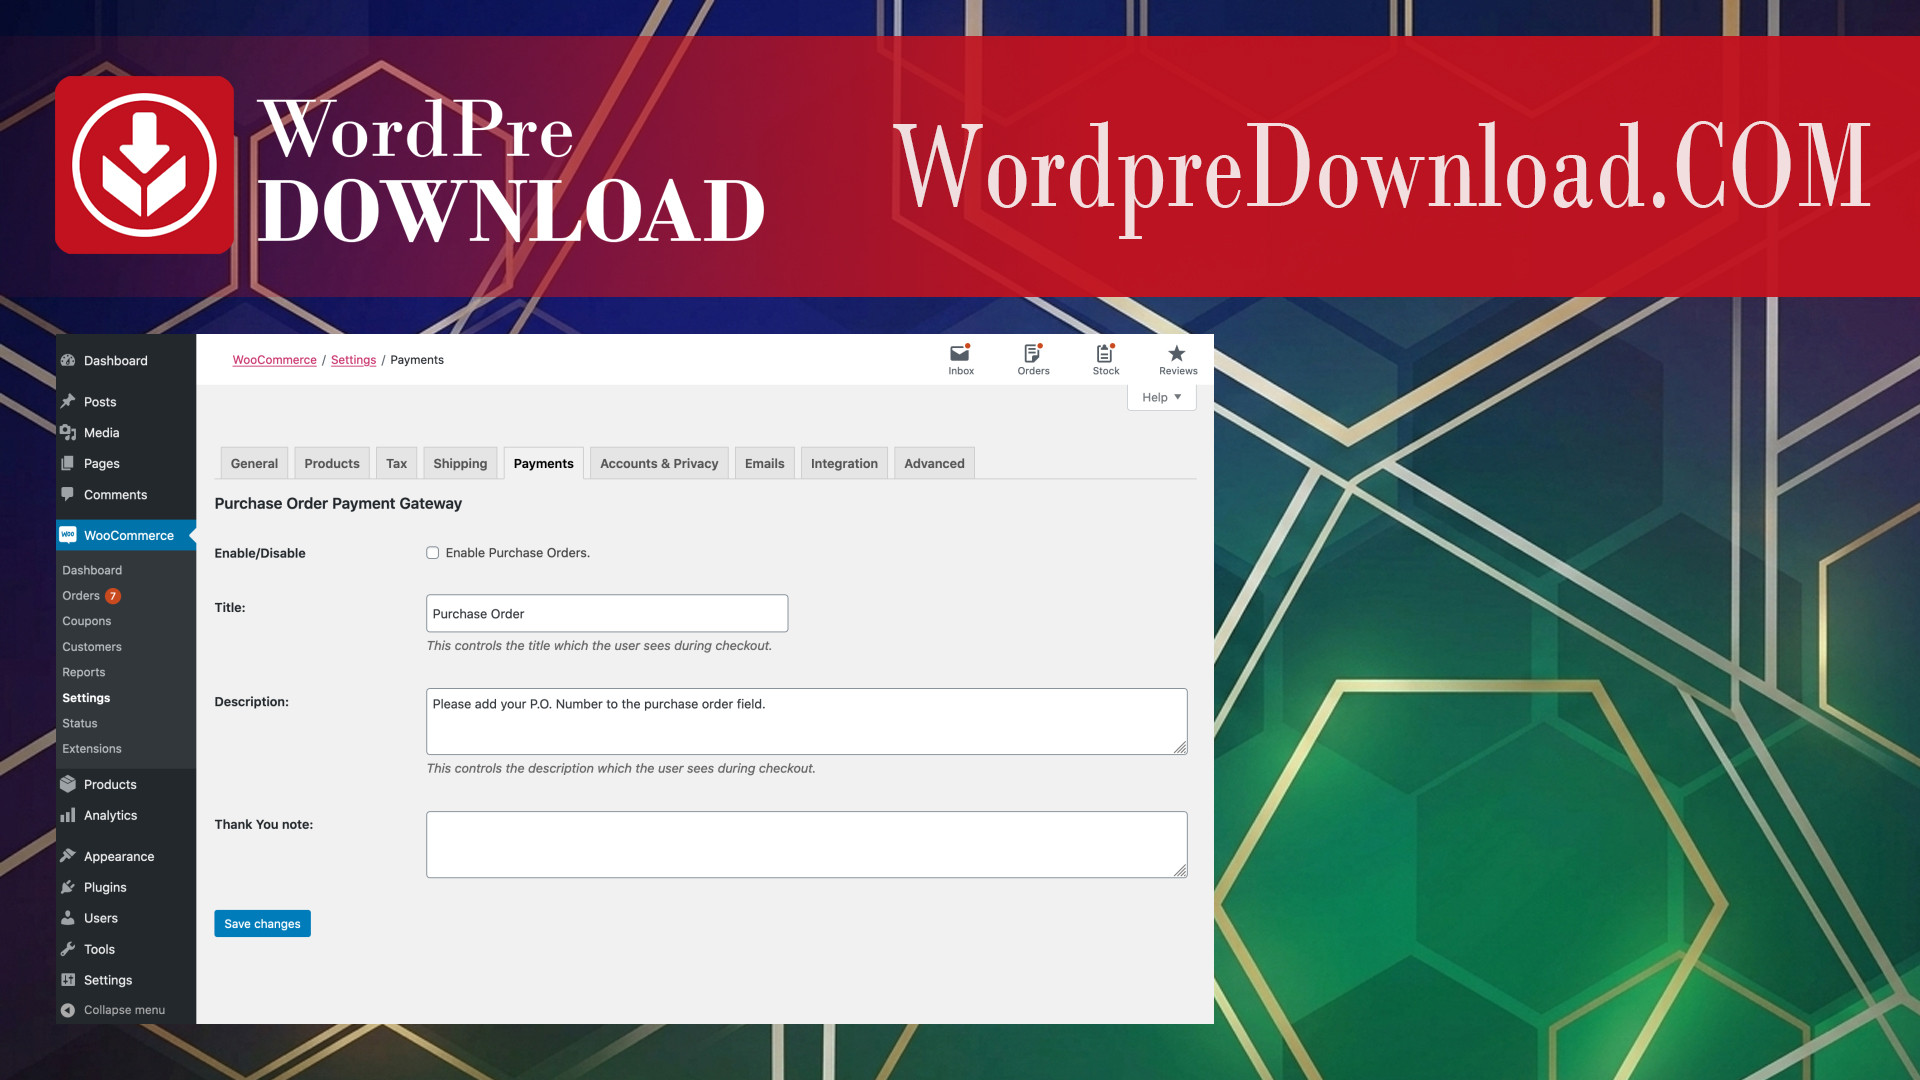The image size is (1920, 1080).
Task: Click the Products box icon in sidebar
Action: point(68,784)
